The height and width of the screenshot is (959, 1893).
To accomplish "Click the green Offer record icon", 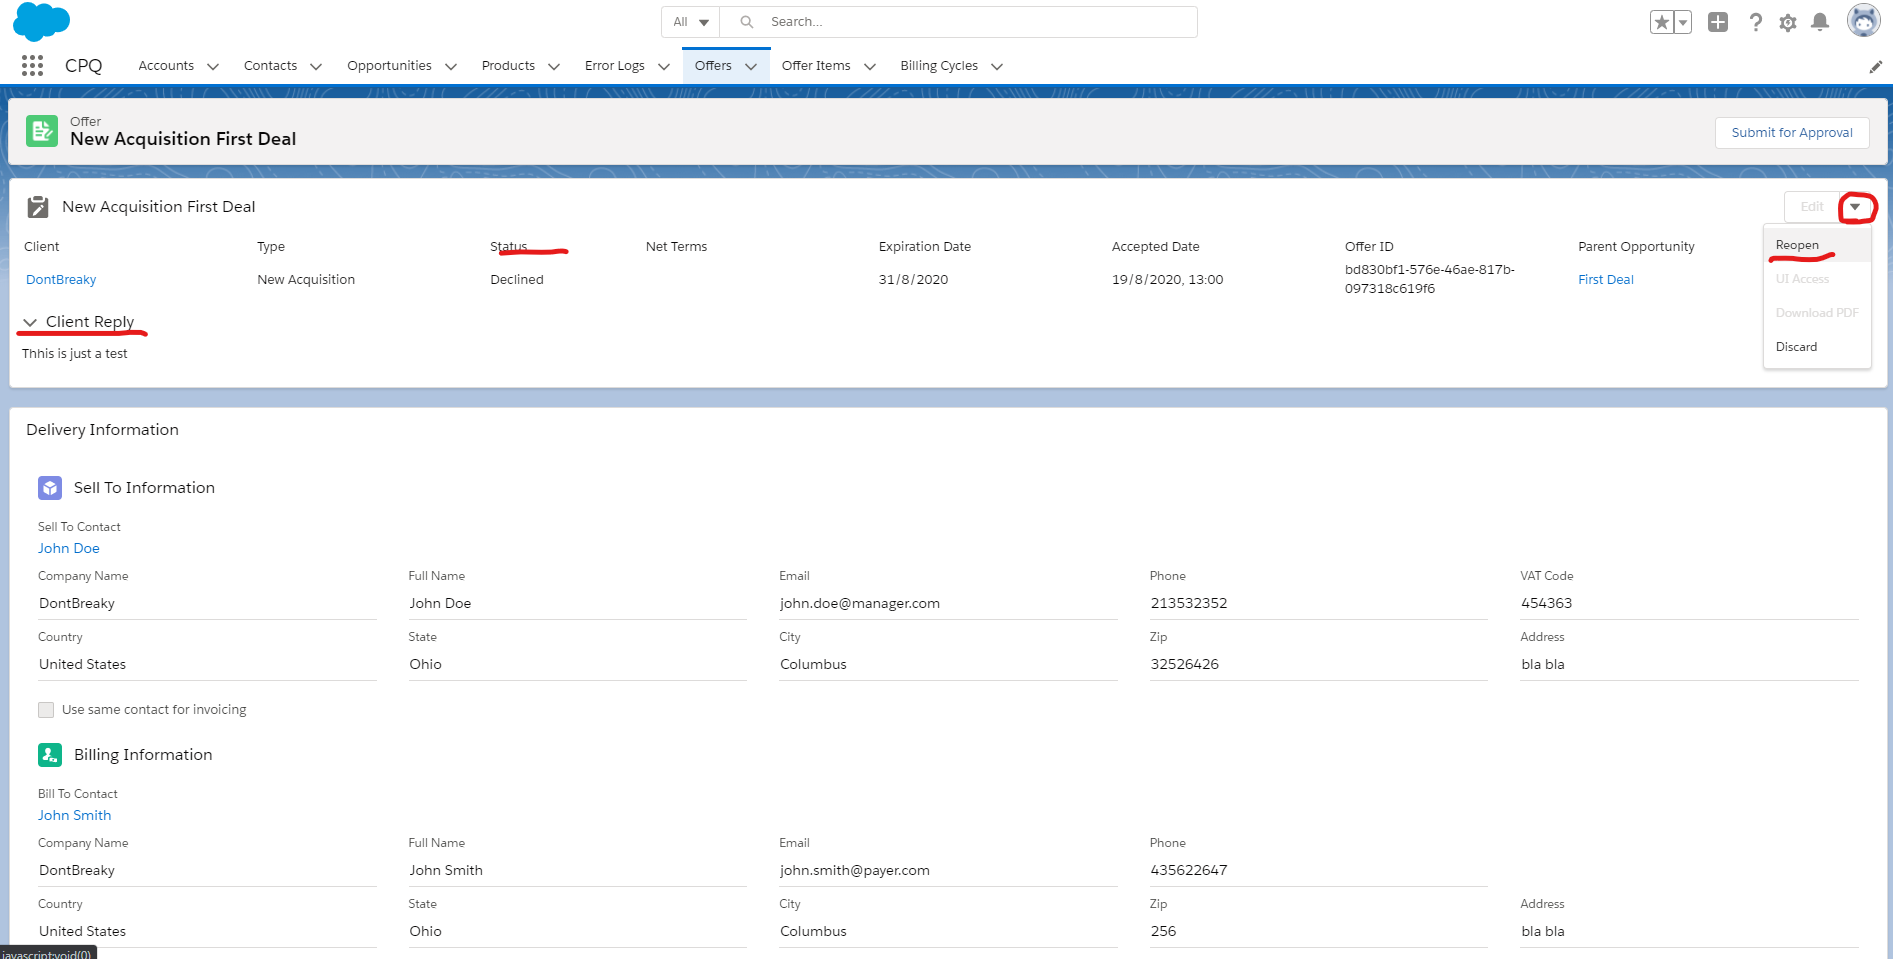I will [x=42, y=131].
